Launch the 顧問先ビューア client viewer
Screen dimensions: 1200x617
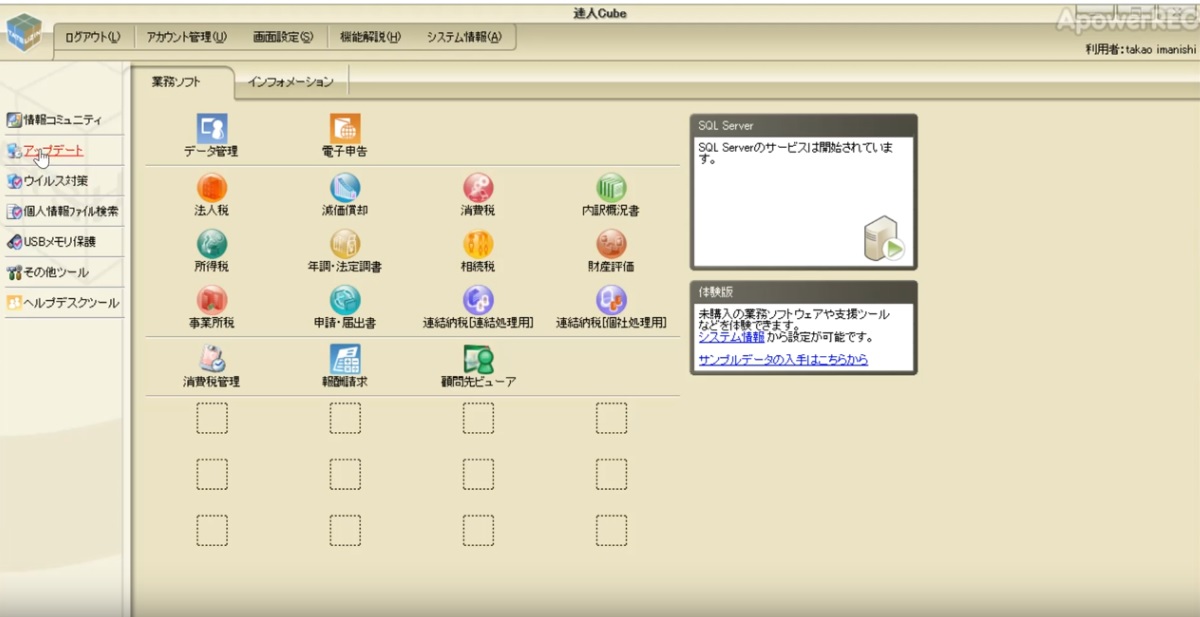(x=478, y=366)
